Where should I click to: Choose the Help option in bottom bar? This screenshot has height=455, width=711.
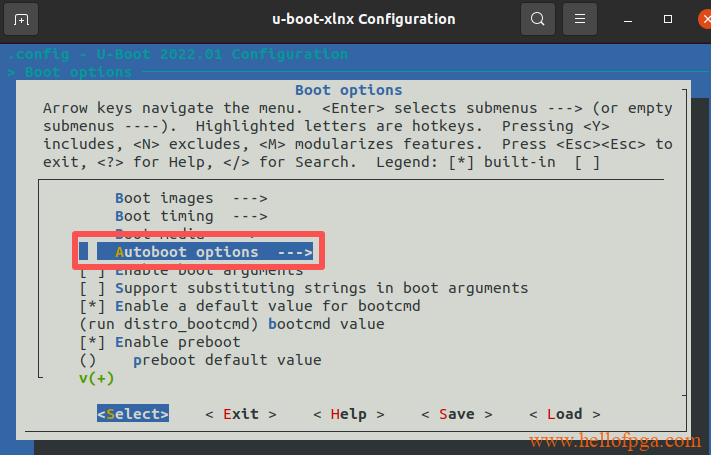(348, 414)
